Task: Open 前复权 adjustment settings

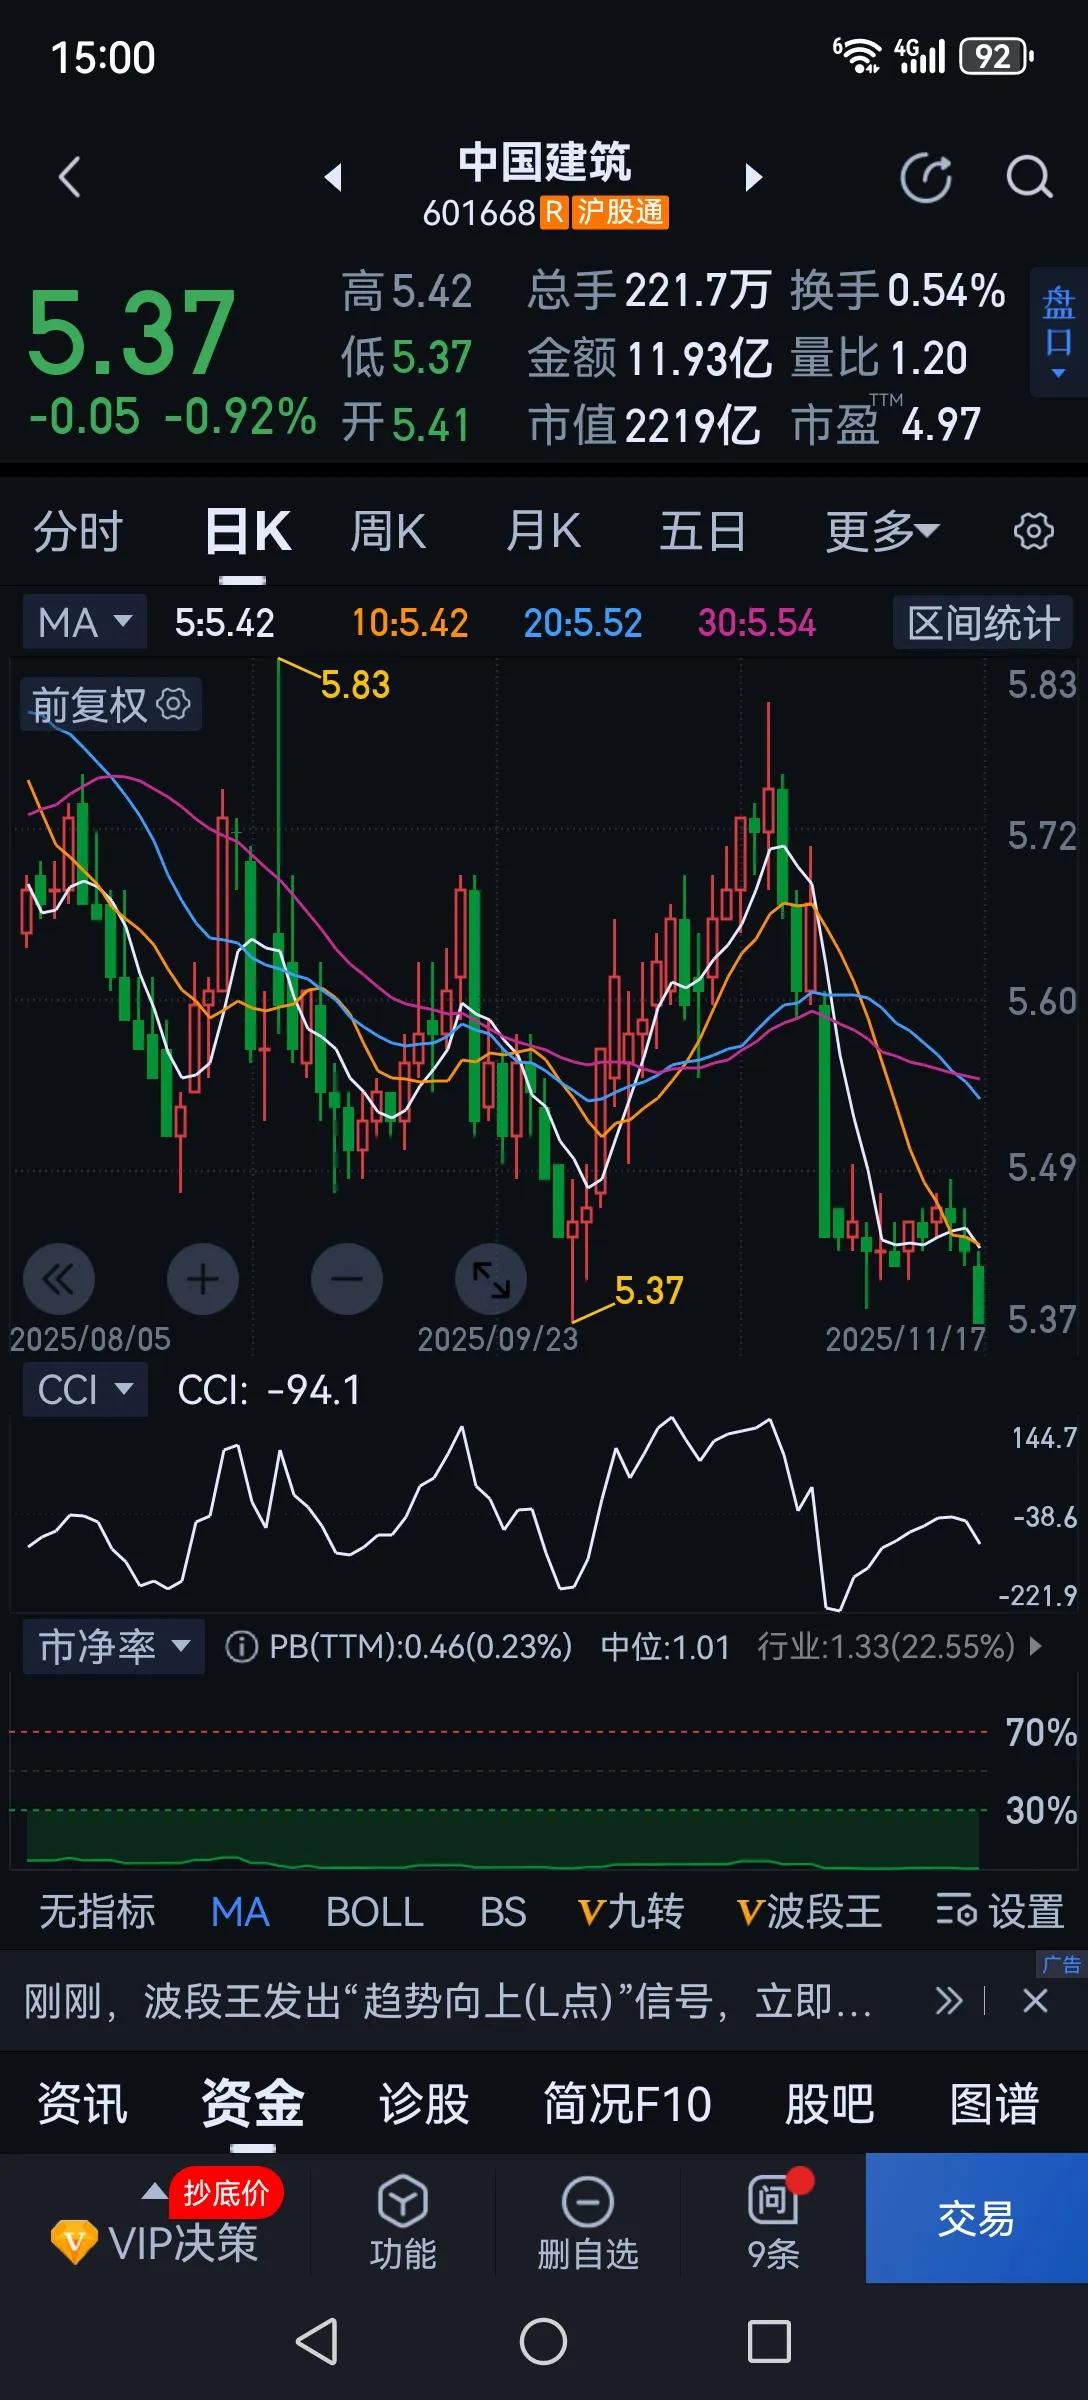Action: coord(111,704)
